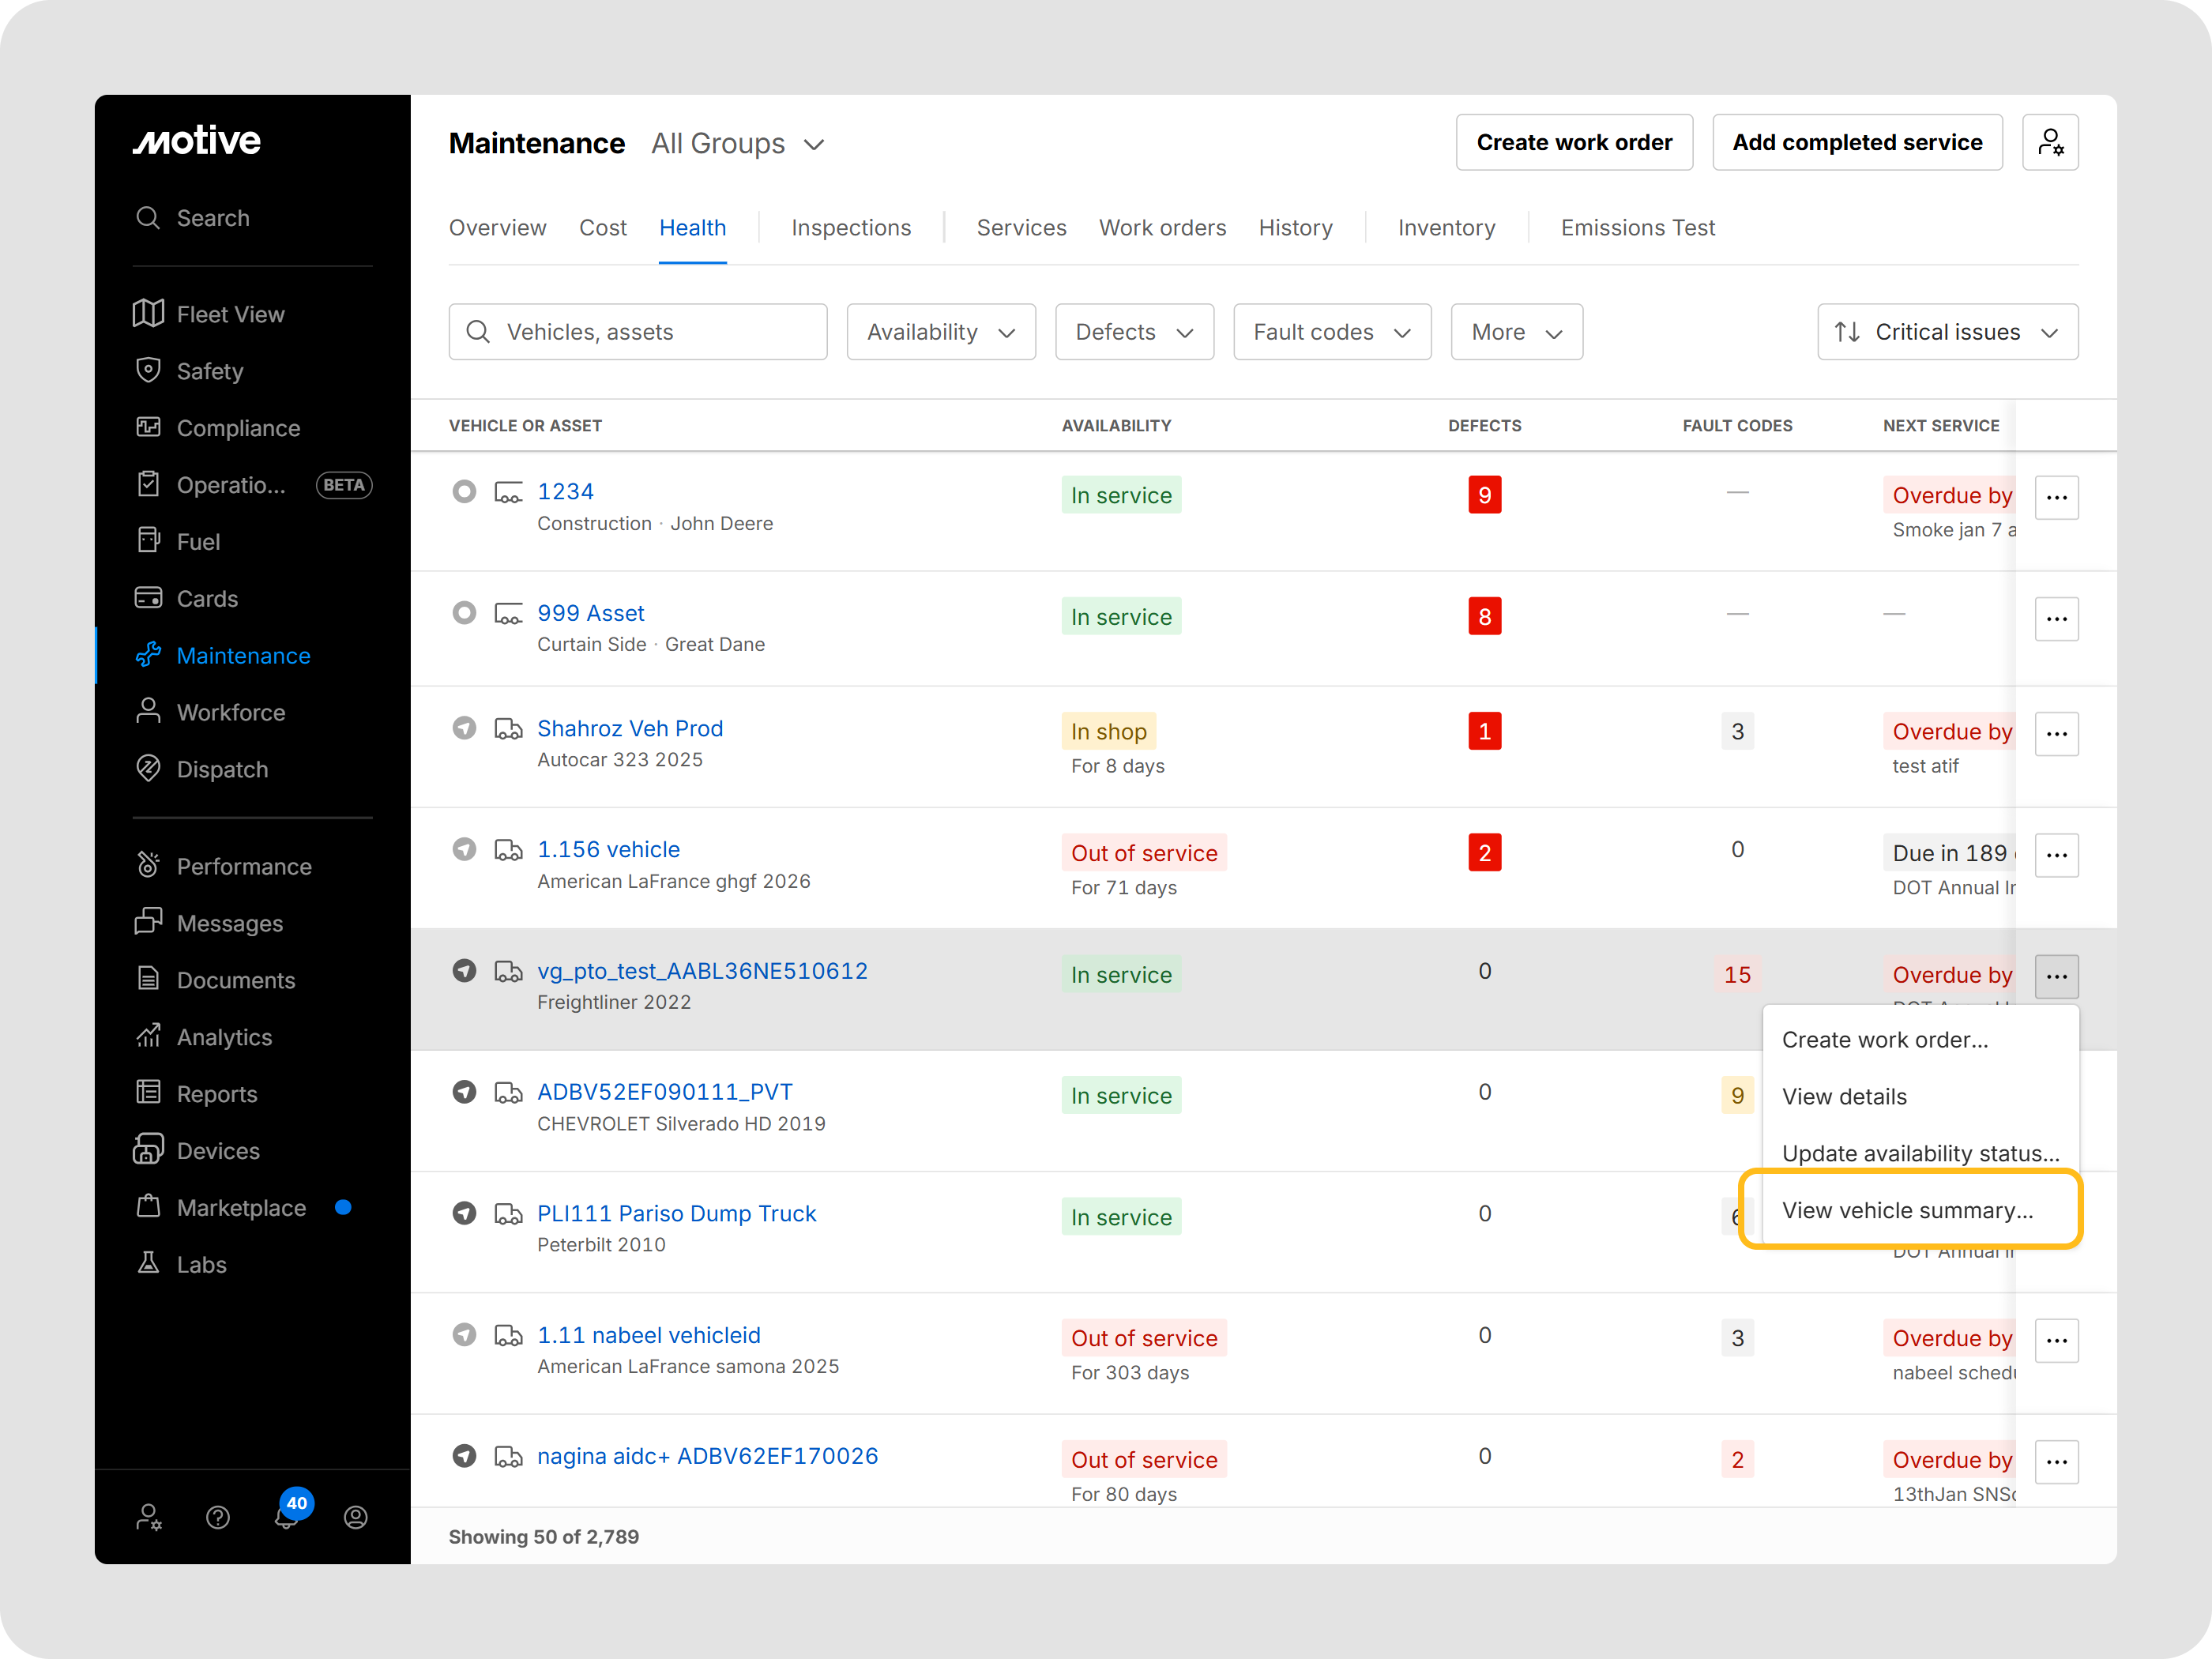This screenshot has height=1659, width=2212.
Task: Open the Cards icon in sidebar
Action: tap(148, 598)
